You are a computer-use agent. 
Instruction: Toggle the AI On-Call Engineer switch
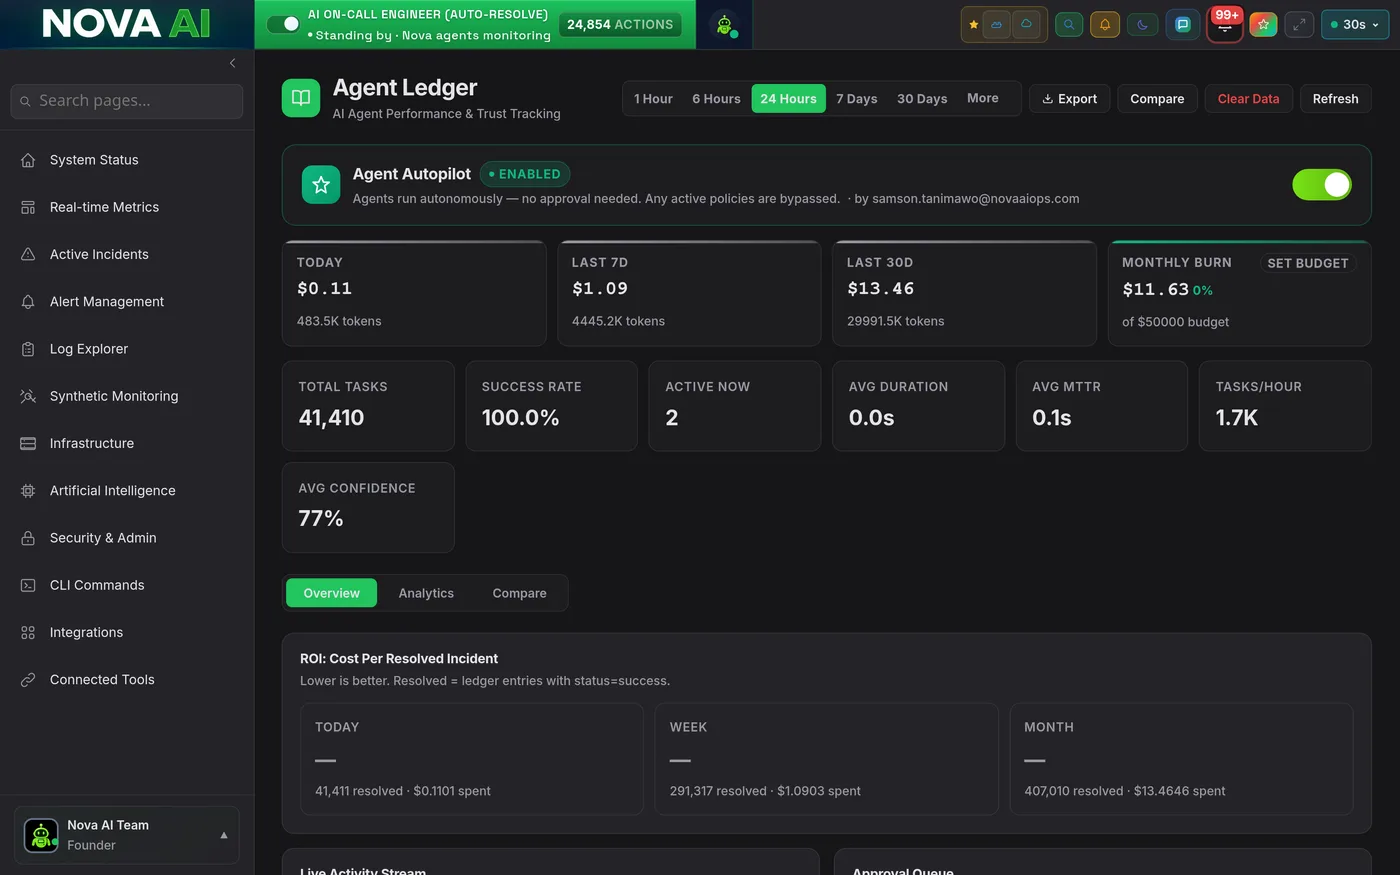pos(284,24)
